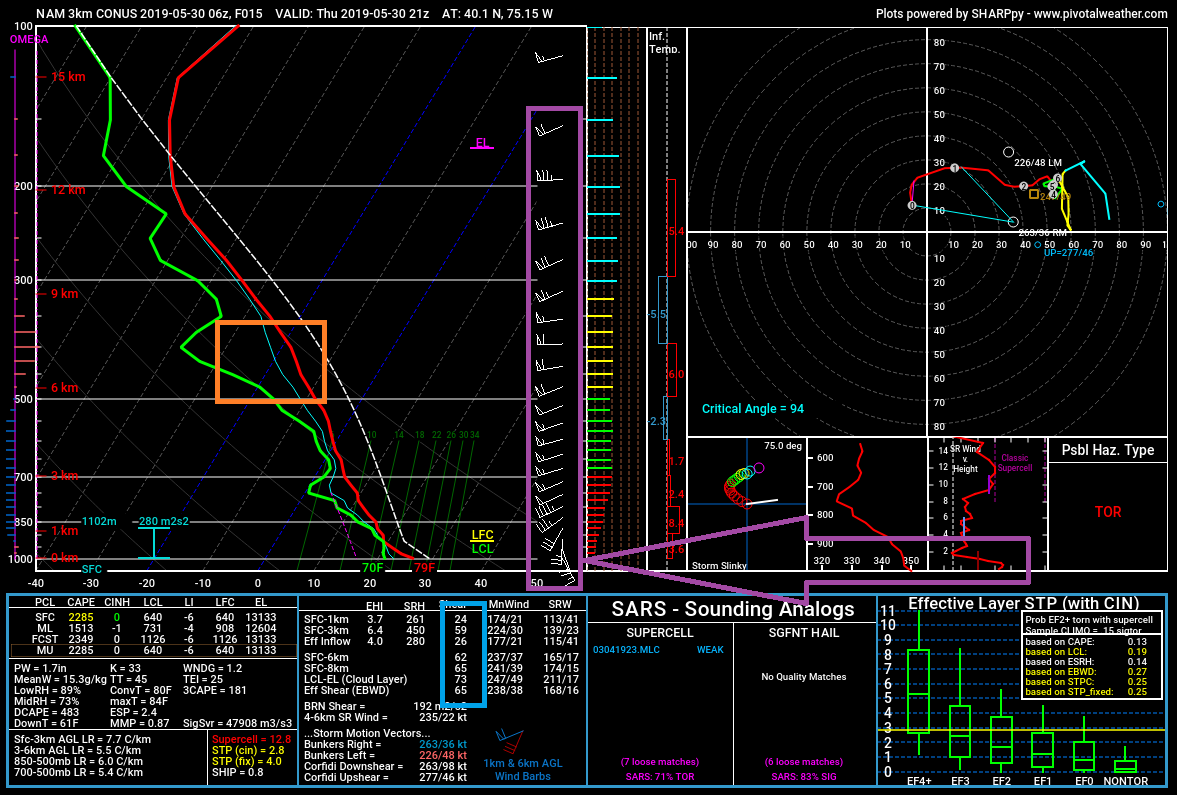This screenshot has width=1177, height=795.
Task: Click the Bunkers right-mover circle on the hodograph
Action: [1014, 222]
